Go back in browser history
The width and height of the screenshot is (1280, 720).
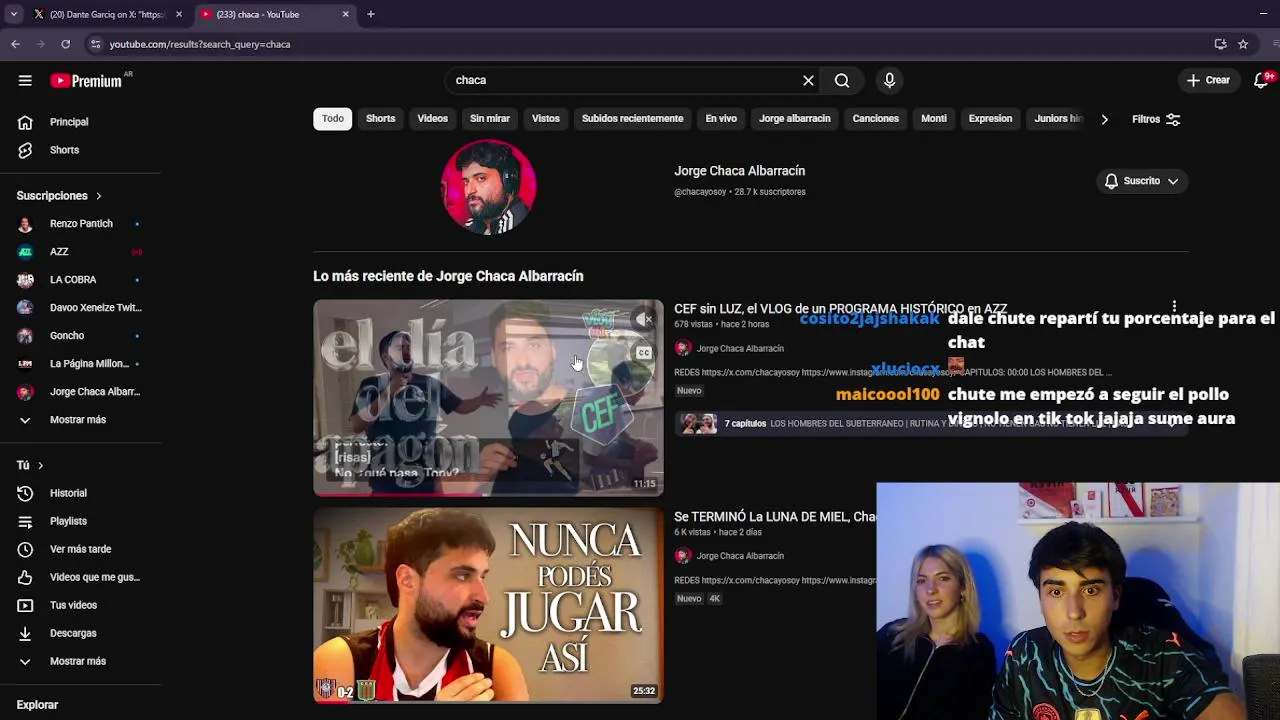pos(15,44)
